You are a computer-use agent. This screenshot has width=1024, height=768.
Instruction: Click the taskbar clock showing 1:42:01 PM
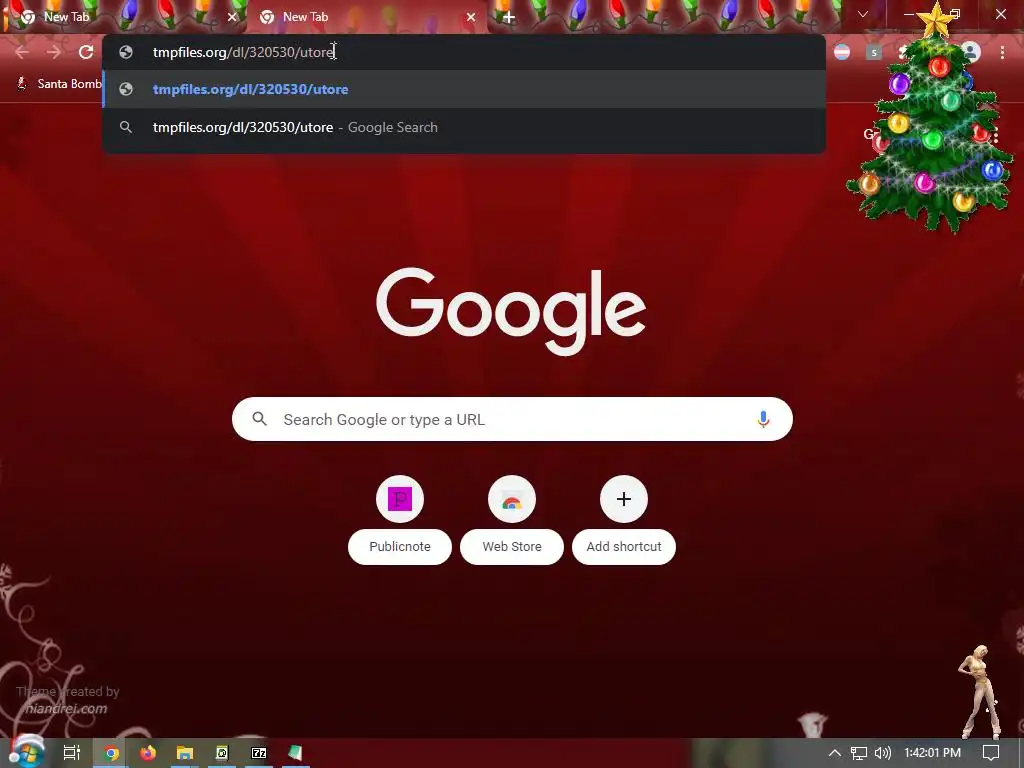(932, 753)
